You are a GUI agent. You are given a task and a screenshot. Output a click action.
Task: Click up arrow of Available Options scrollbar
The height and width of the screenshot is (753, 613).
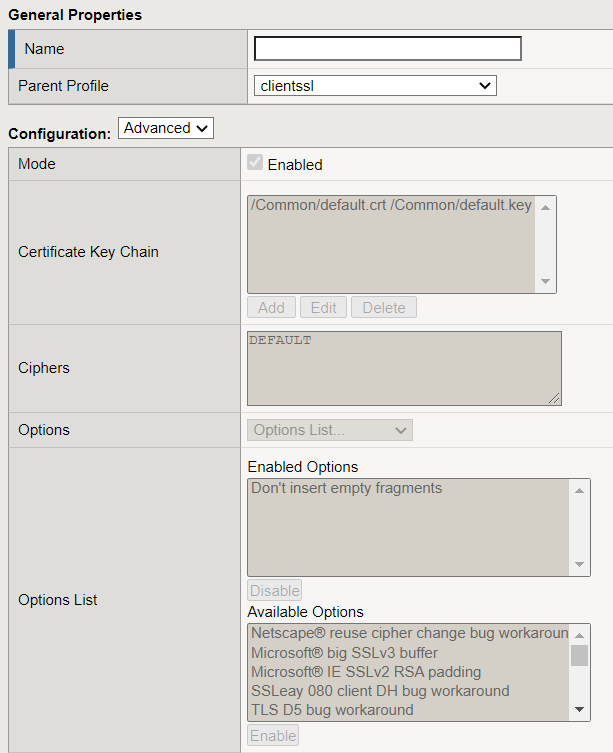click(579, 635)
